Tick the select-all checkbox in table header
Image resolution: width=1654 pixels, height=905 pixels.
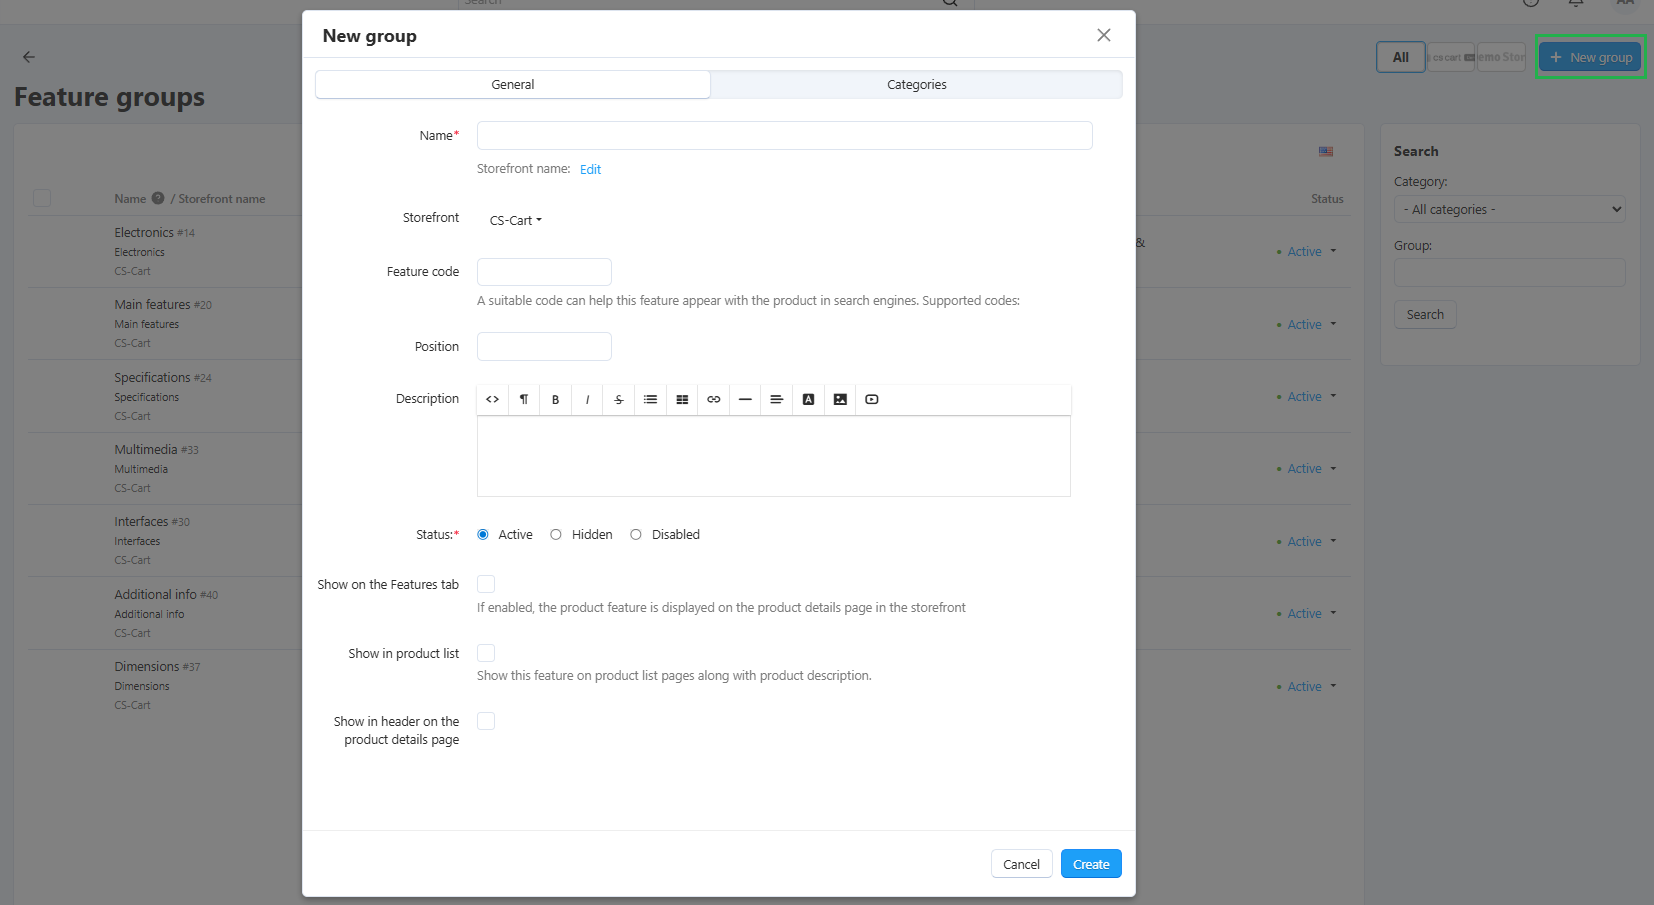[x=42, y=198]
